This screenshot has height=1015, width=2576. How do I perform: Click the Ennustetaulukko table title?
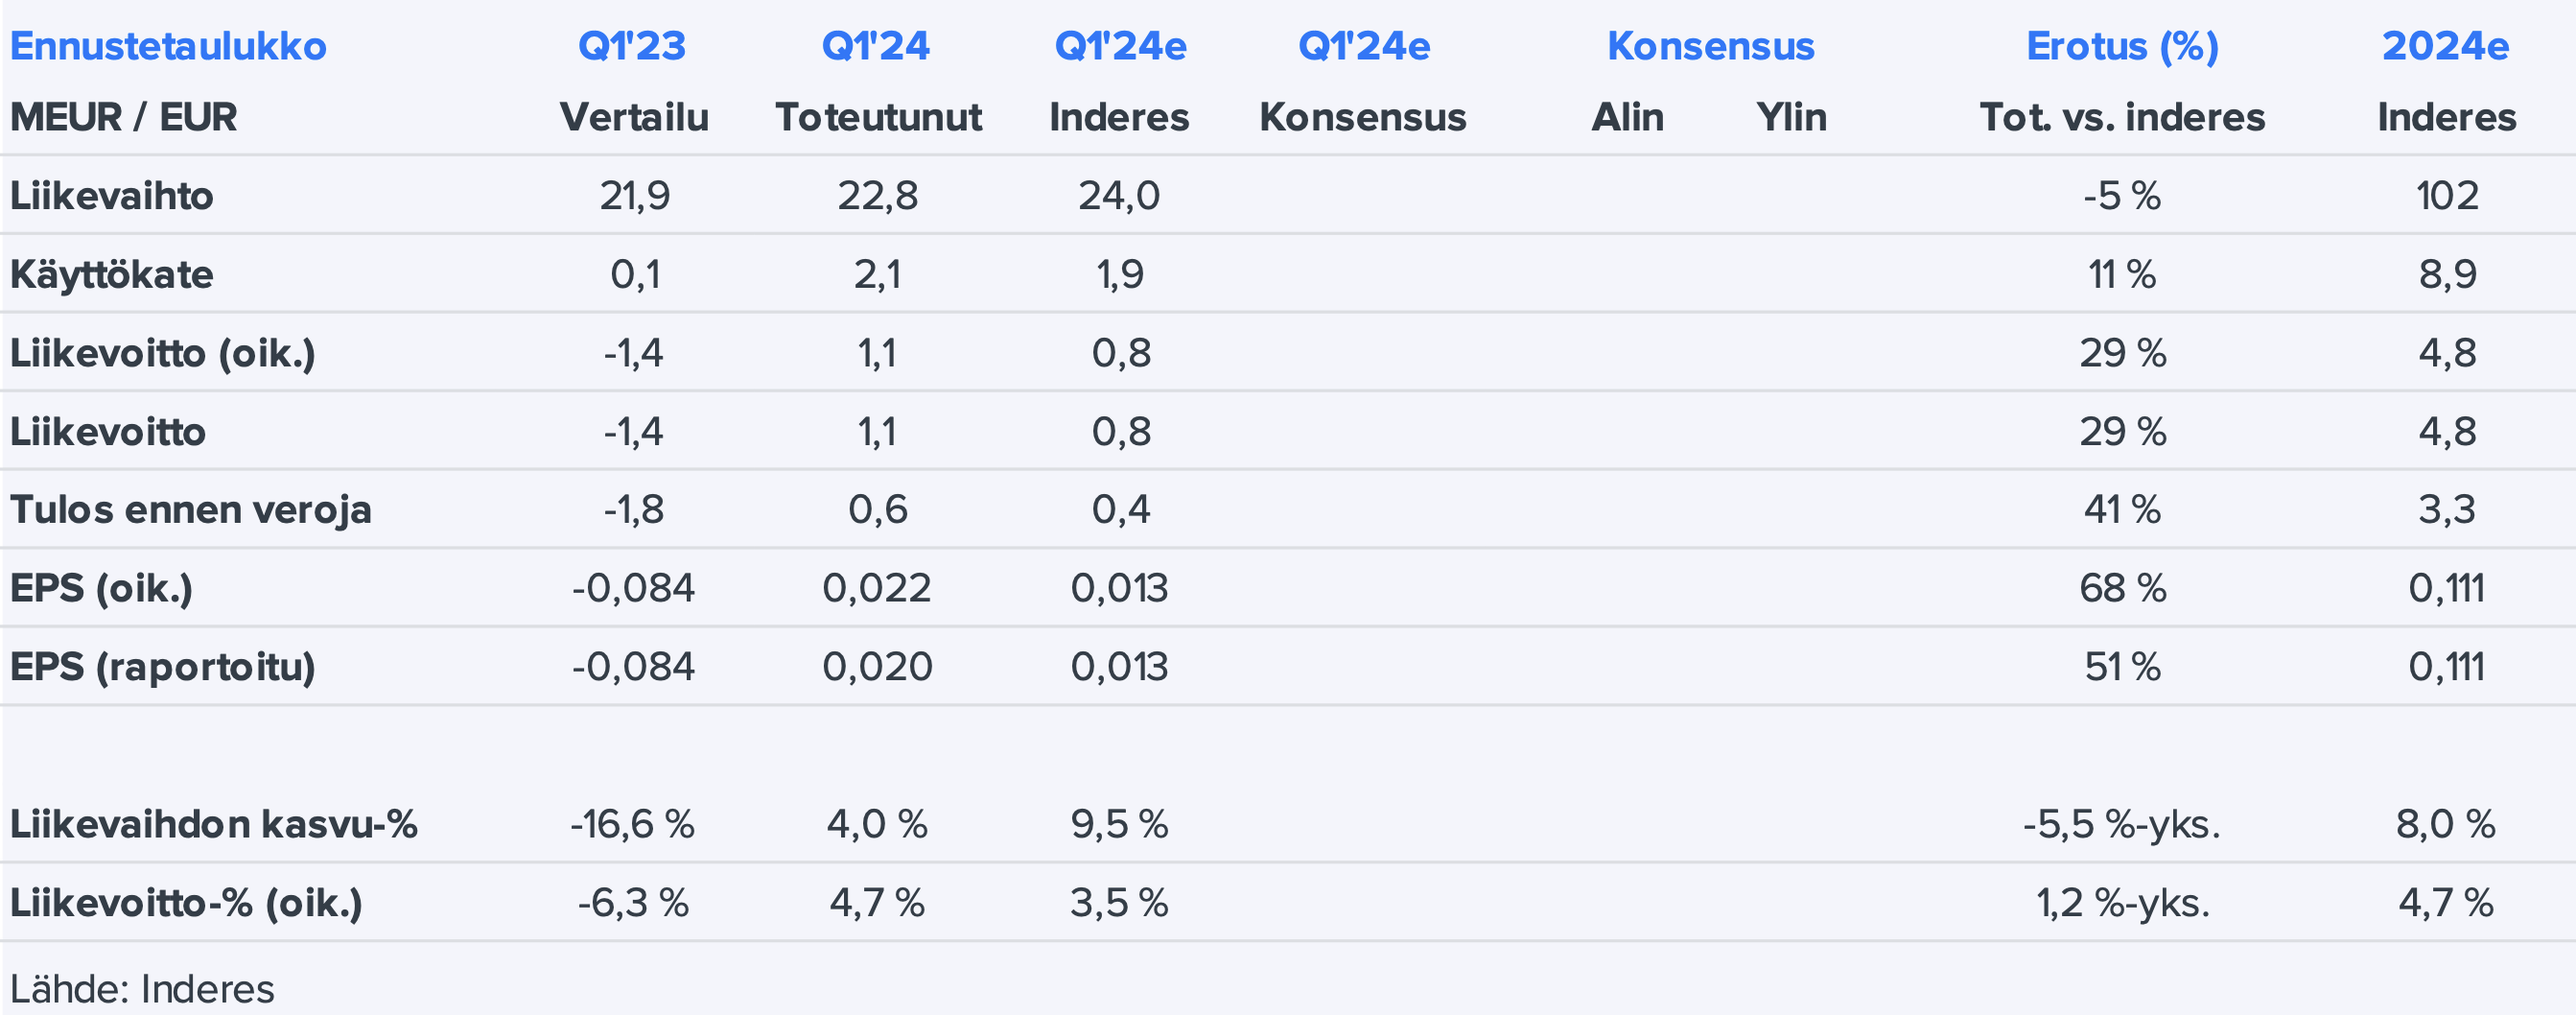point(168,46)
